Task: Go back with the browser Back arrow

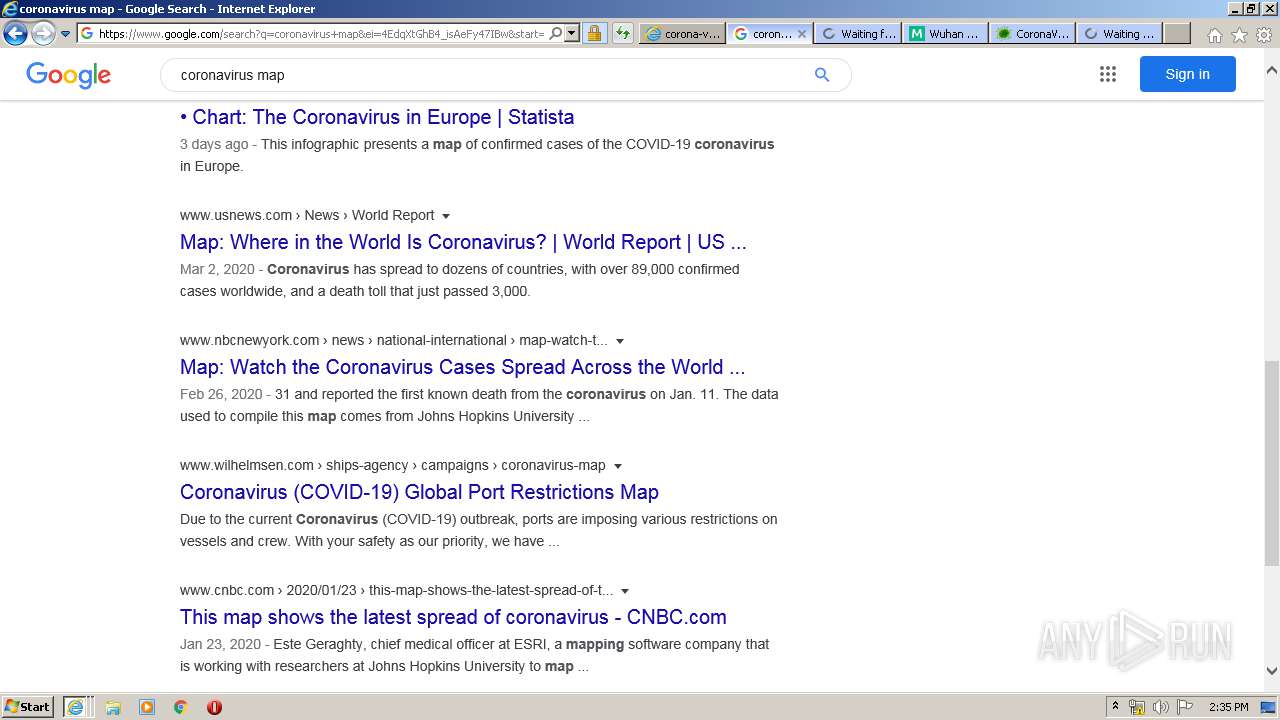Action: click(x=15, y=33)
